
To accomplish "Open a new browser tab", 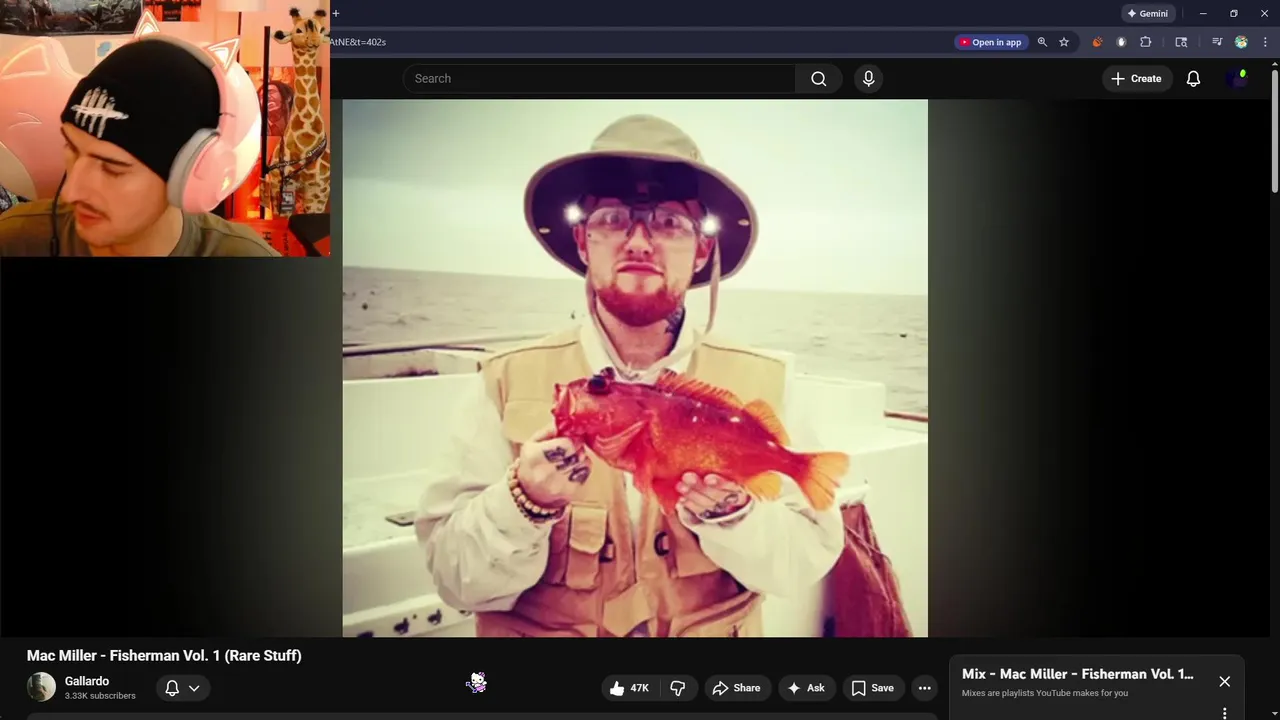I will click(x=336, y=13).
